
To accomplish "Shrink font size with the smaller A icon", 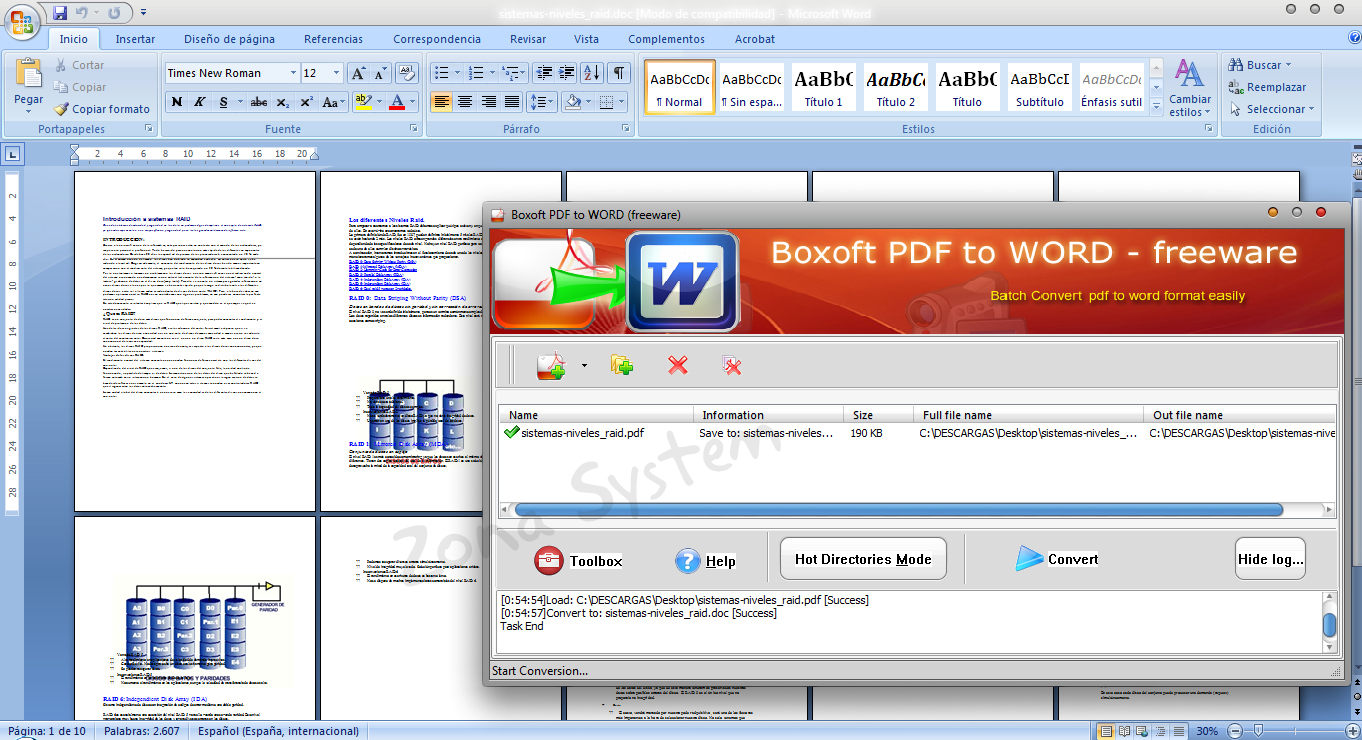I will point(381,73).
